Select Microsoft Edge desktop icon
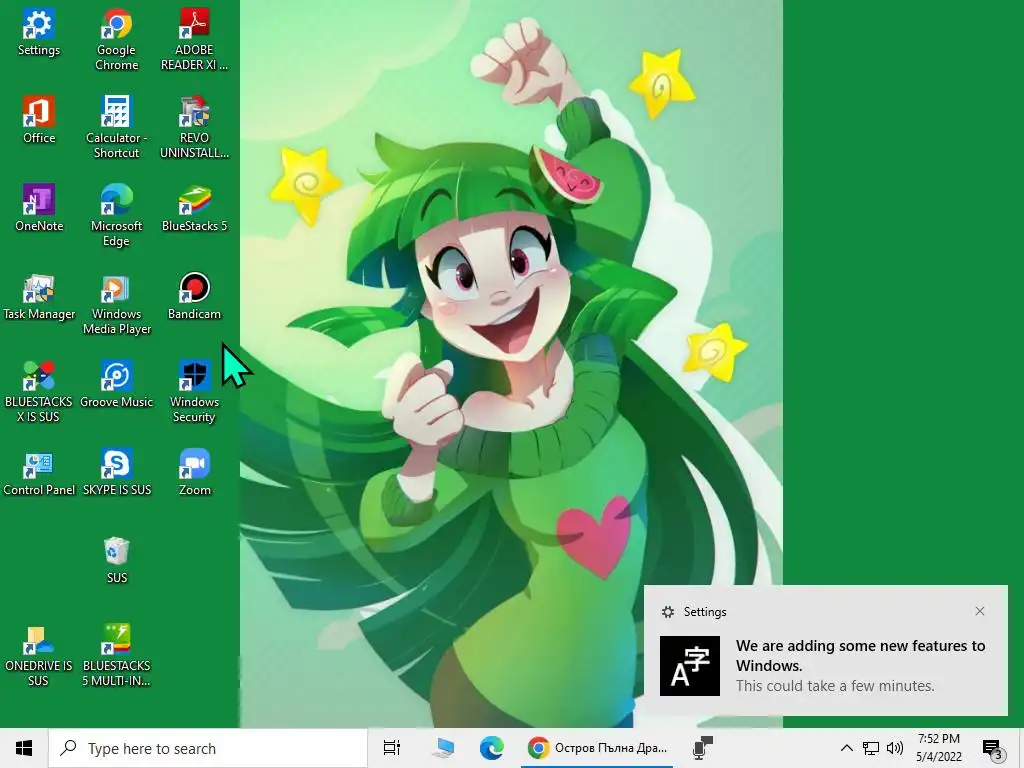Image resolution: width=1024 pixels, height=768 pixels. point(116,216)
